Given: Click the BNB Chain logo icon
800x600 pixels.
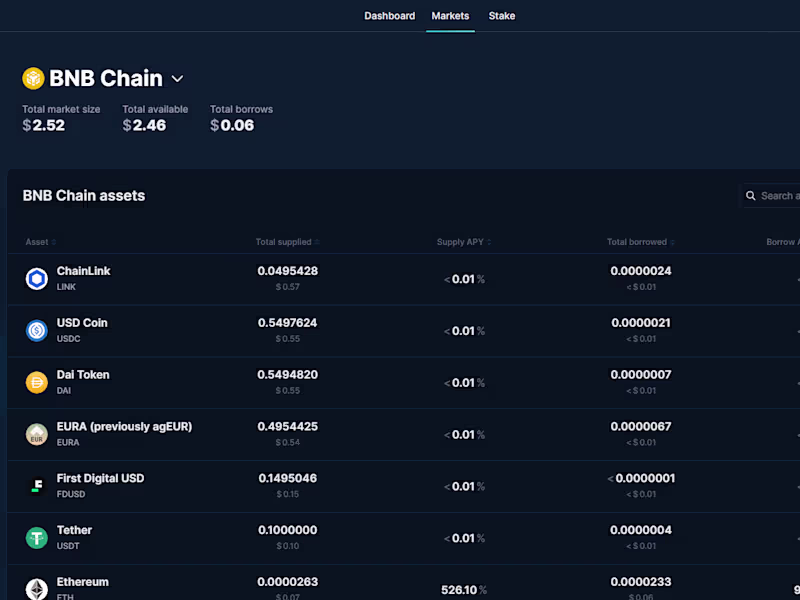Looking at the screenshot, I should coord(33,78).
